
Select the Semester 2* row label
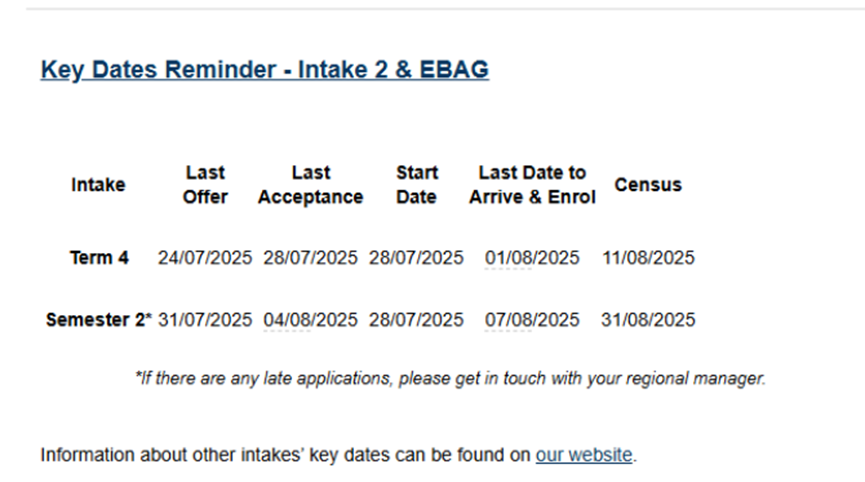pos(99,319)
